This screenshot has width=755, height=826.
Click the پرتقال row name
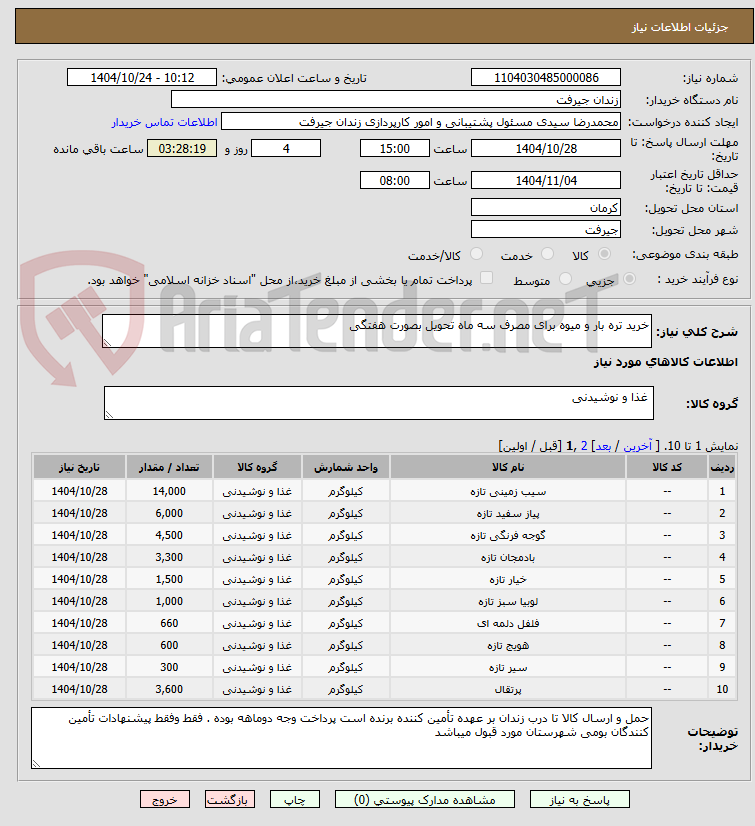click(x=508, y=690)
